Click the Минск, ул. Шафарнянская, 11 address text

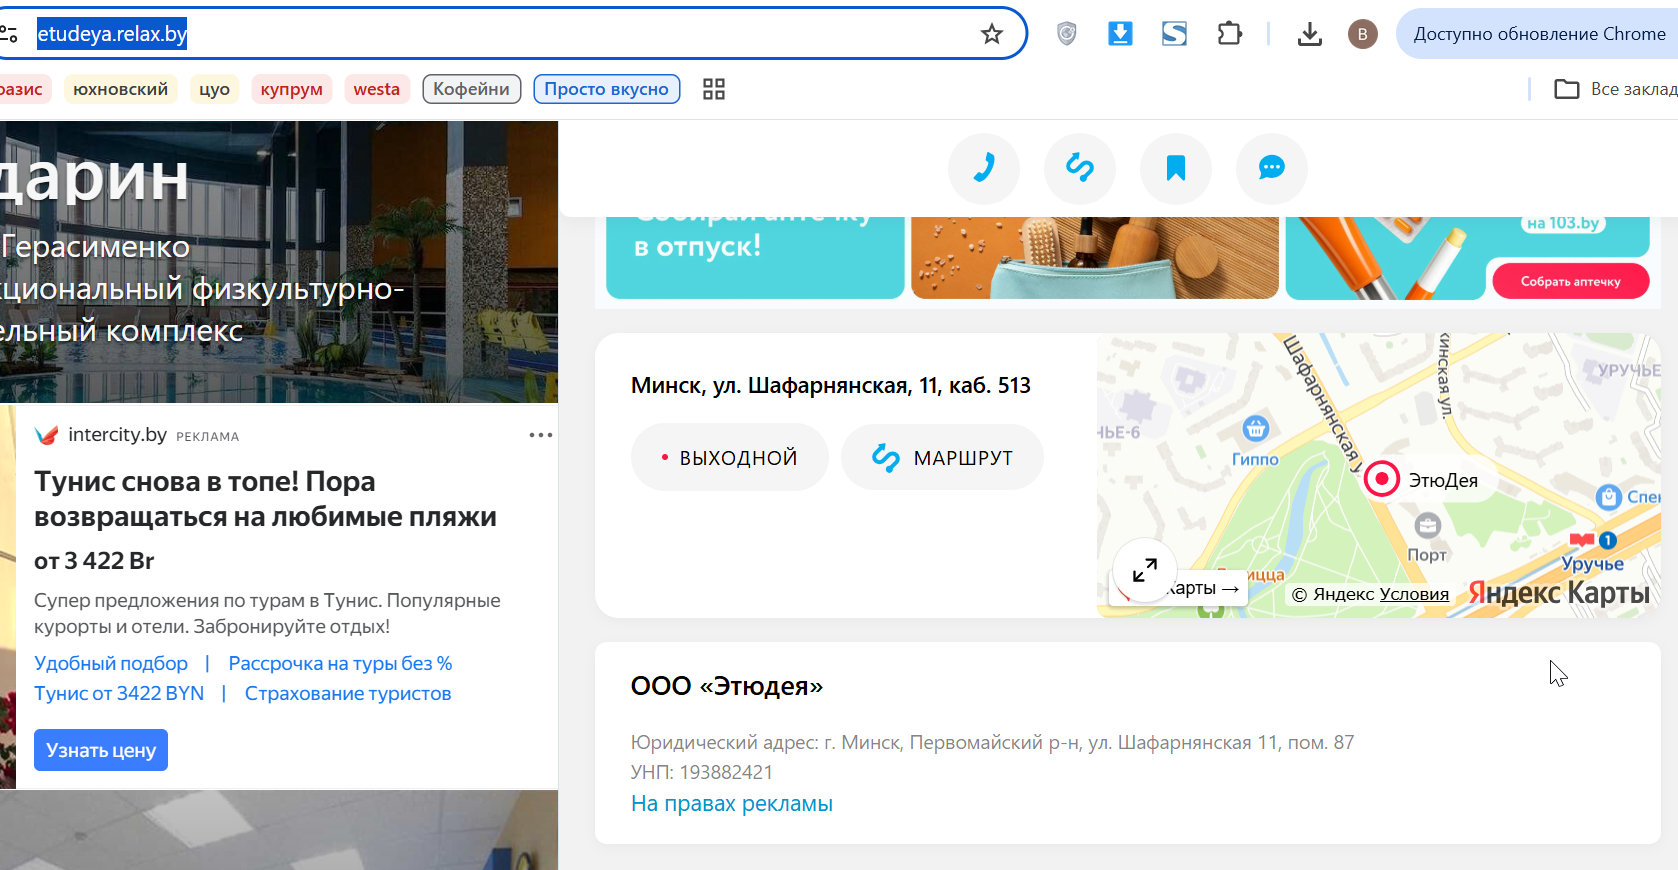(x=831, y=385)
